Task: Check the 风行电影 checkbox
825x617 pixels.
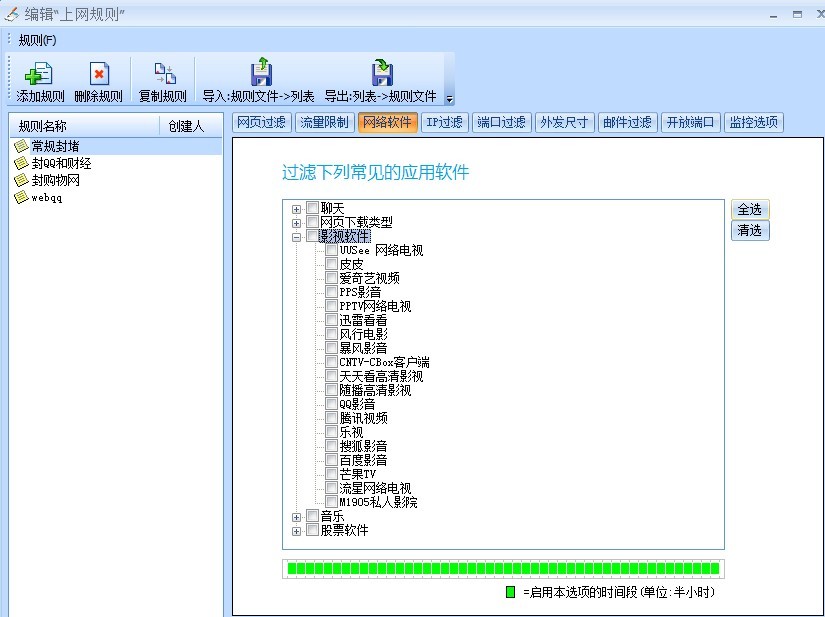Action: [x=331, y=333]
